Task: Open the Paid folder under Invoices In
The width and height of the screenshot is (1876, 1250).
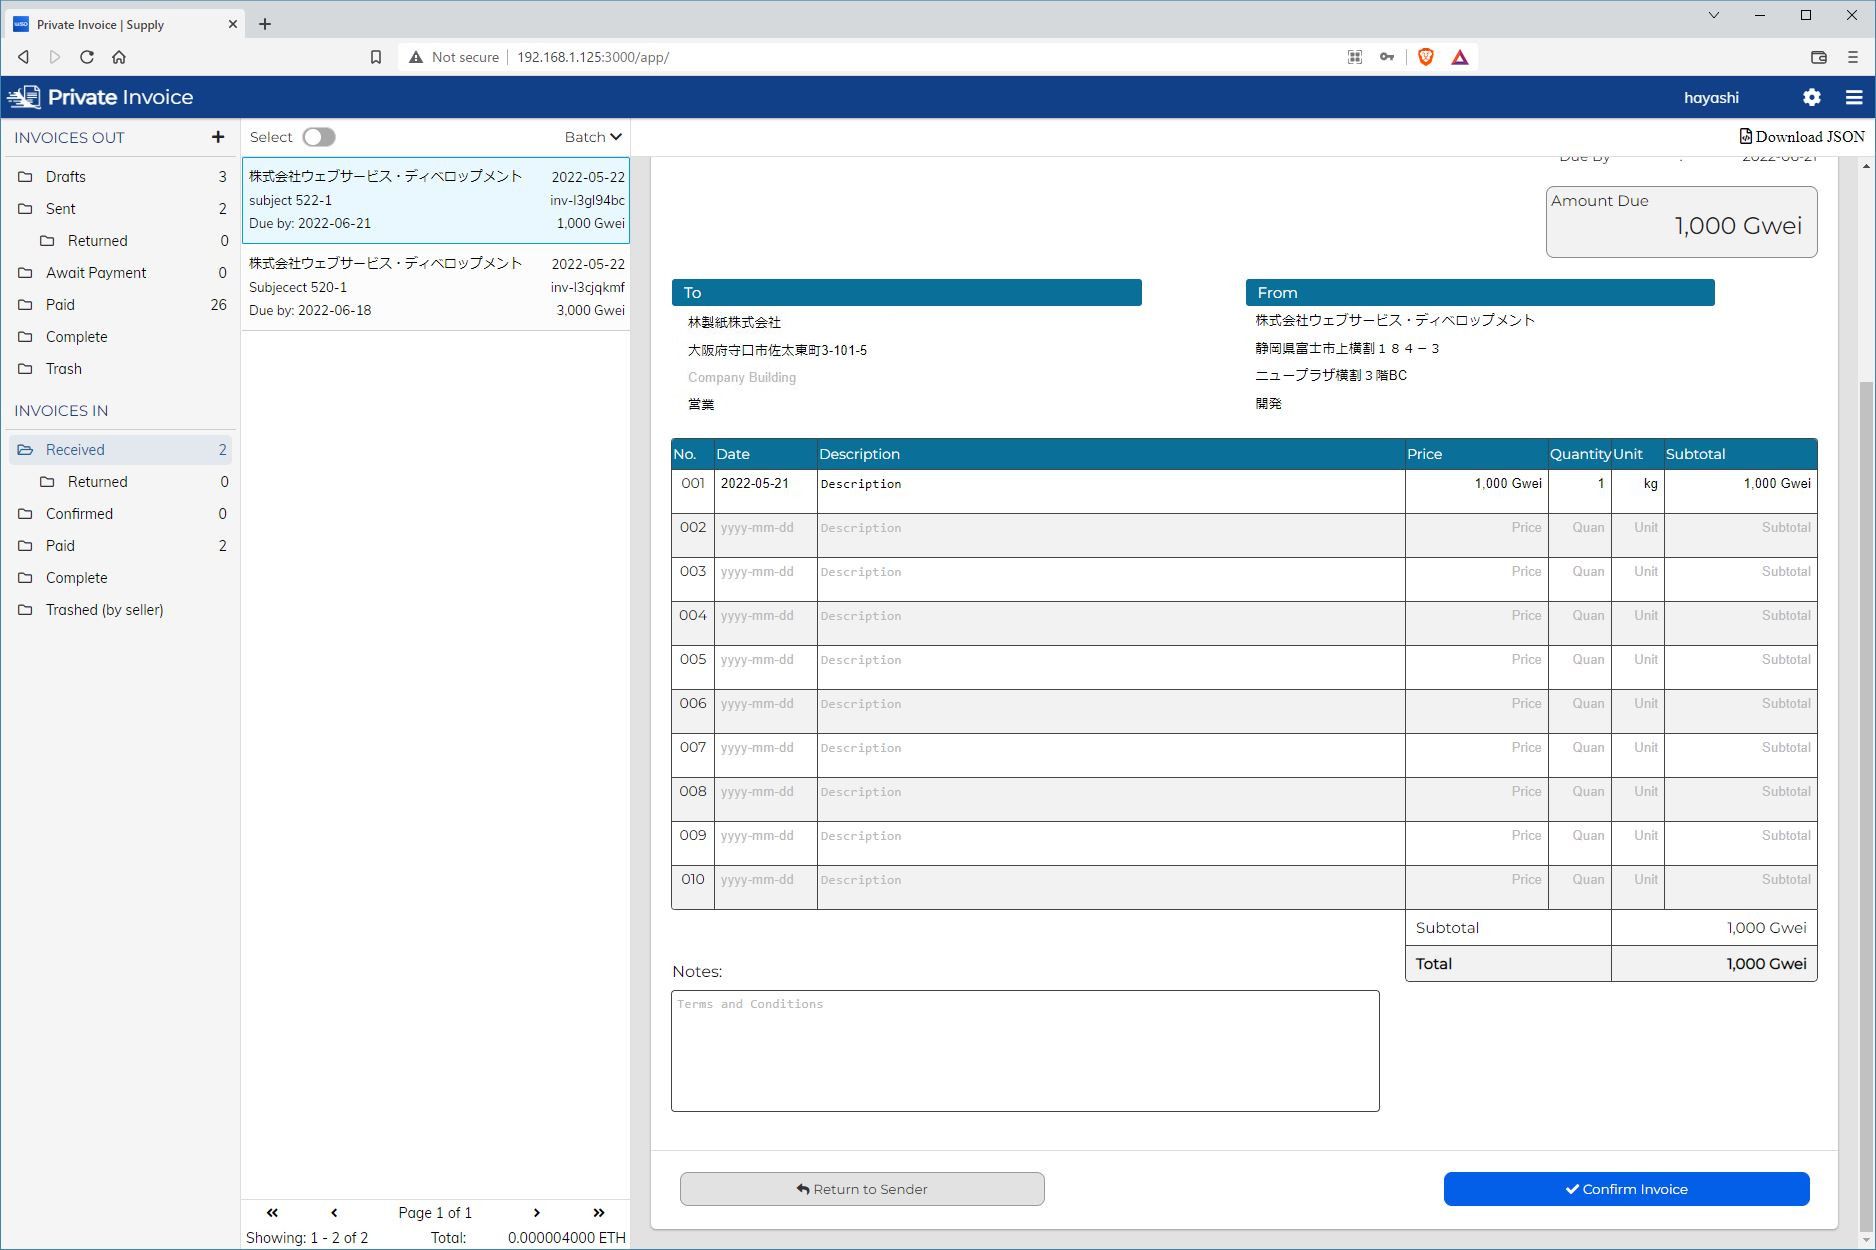Action: click(122, 546)
